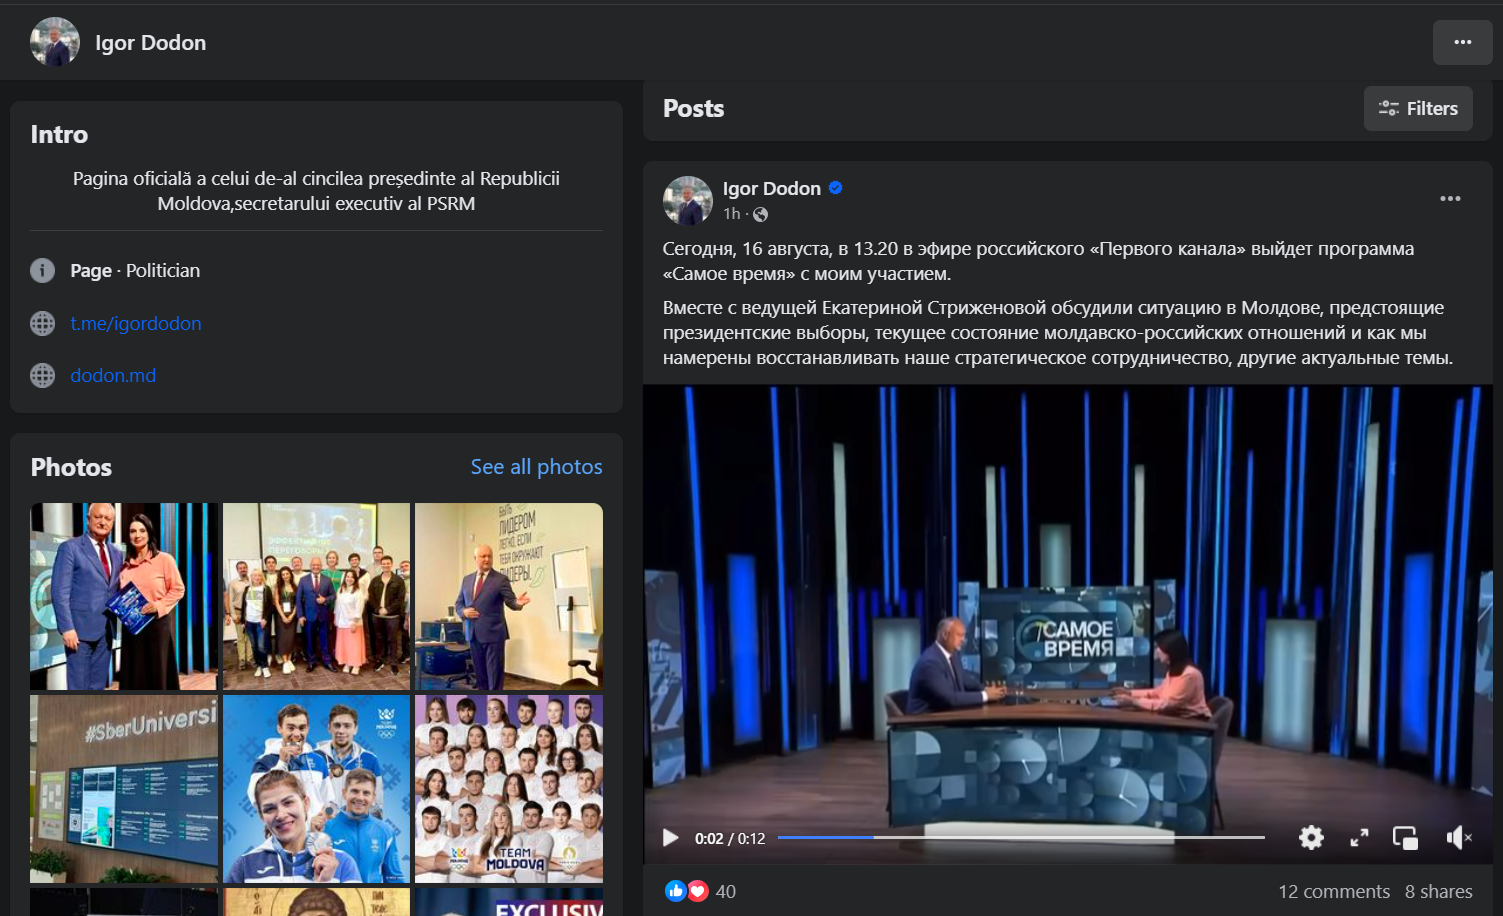This screenshot has height=916, width=1503.
Task: Click the info icon beside Page · Politician
Action: (x=42, y=270)
